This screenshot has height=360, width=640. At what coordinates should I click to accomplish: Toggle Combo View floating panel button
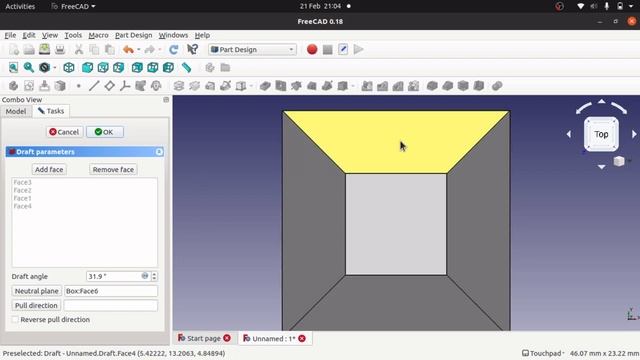(x=166, y=100)
